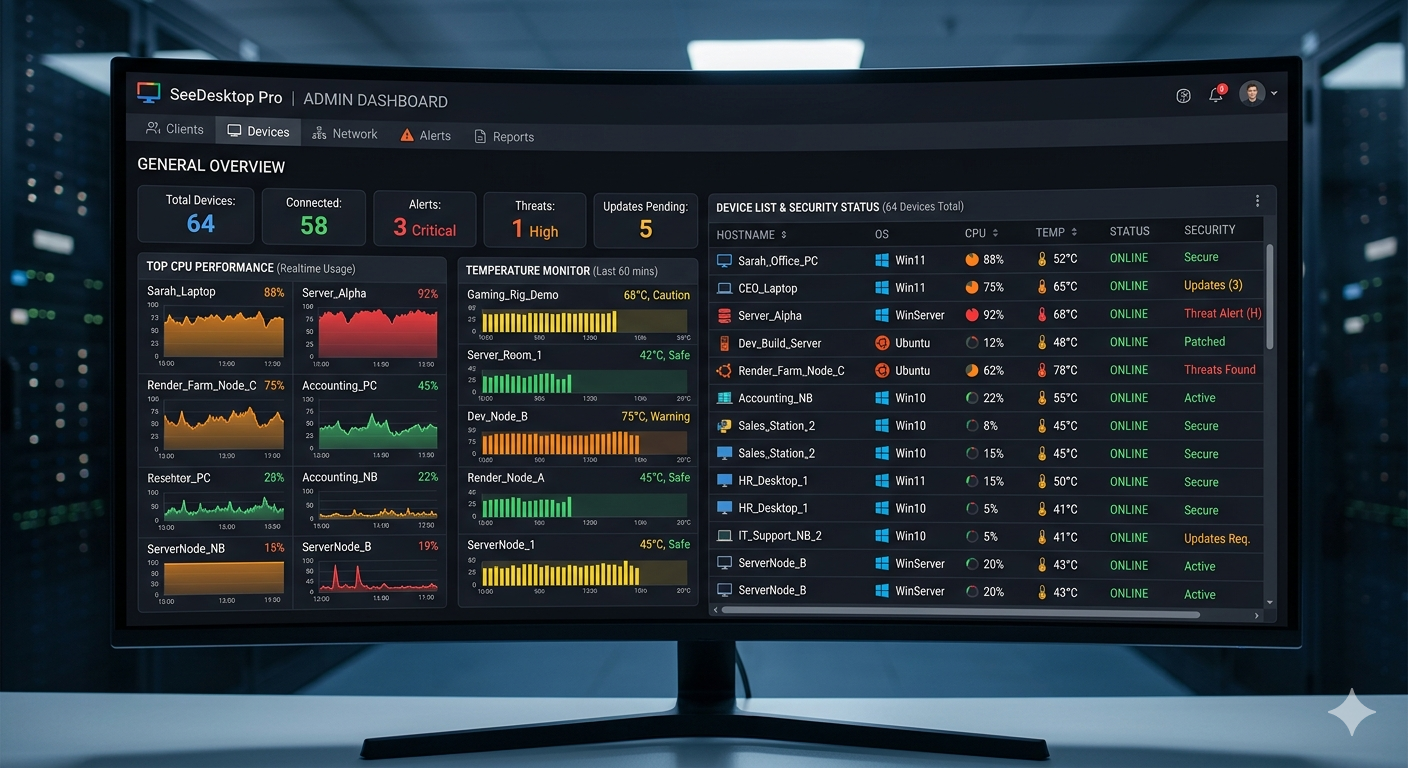The width and height of the screenshot is (1408, 768).
Task: Click the "Threat Alert (H)" security status
Action: [x=1223, y=313]
